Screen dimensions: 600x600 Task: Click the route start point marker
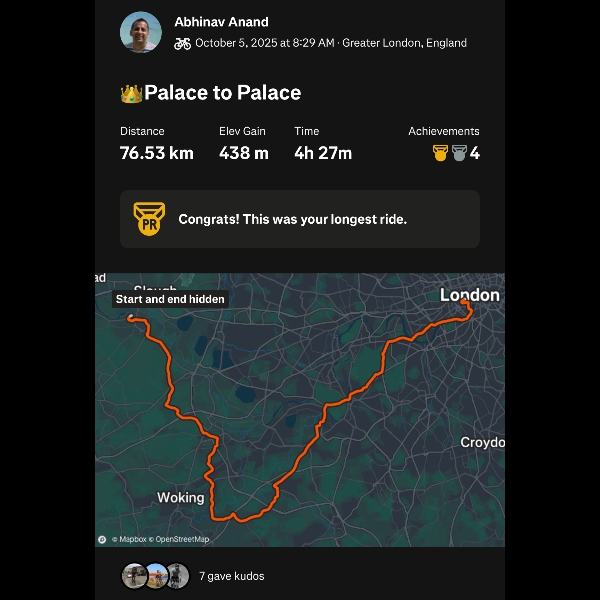click(x=130, y=318)
